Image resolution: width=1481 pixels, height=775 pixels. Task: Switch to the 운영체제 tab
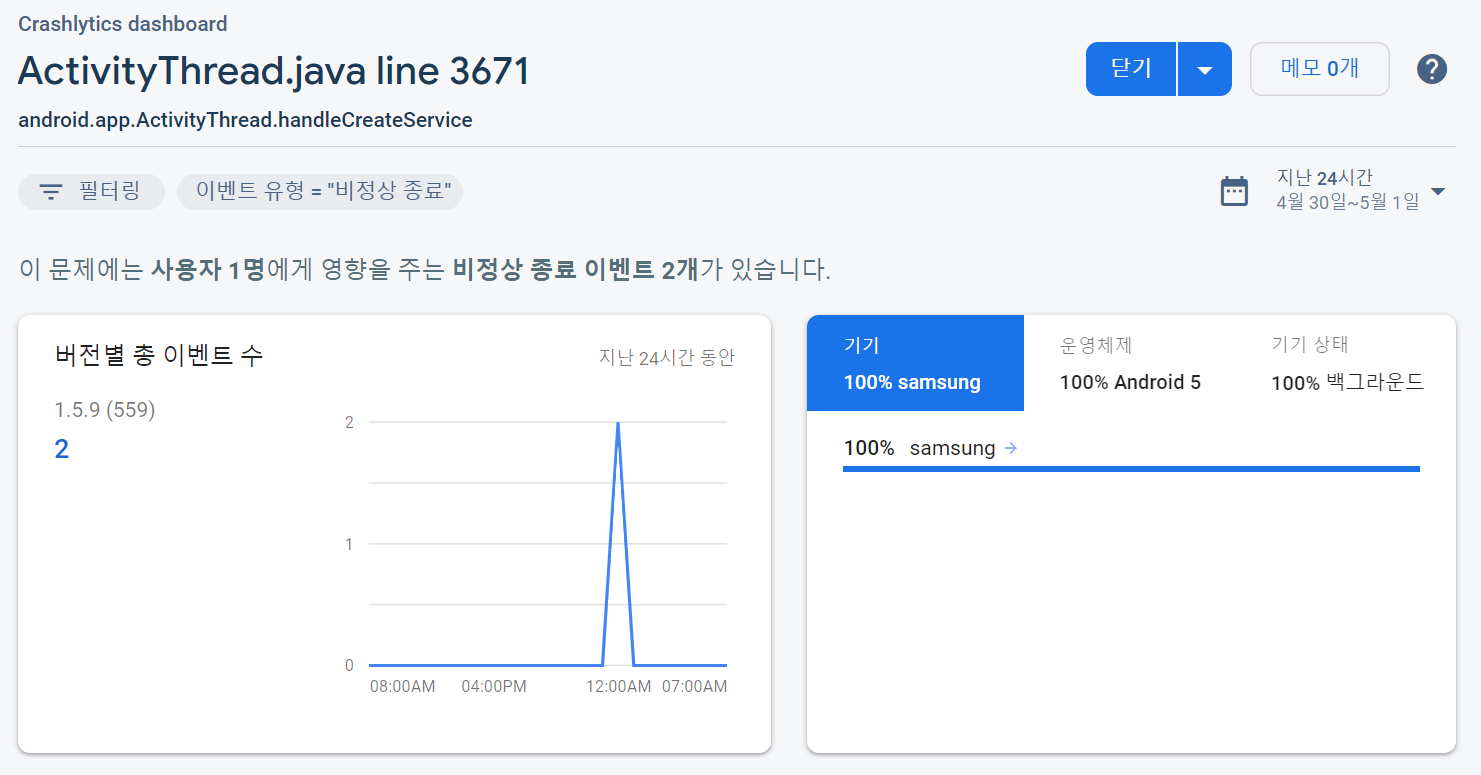click(1130, 363)
